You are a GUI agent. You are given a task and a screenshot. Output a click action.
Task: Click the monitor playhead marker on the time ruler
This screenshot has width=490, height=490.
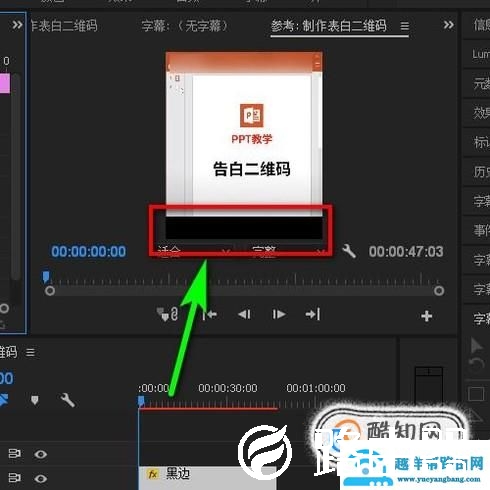point(46,277)
